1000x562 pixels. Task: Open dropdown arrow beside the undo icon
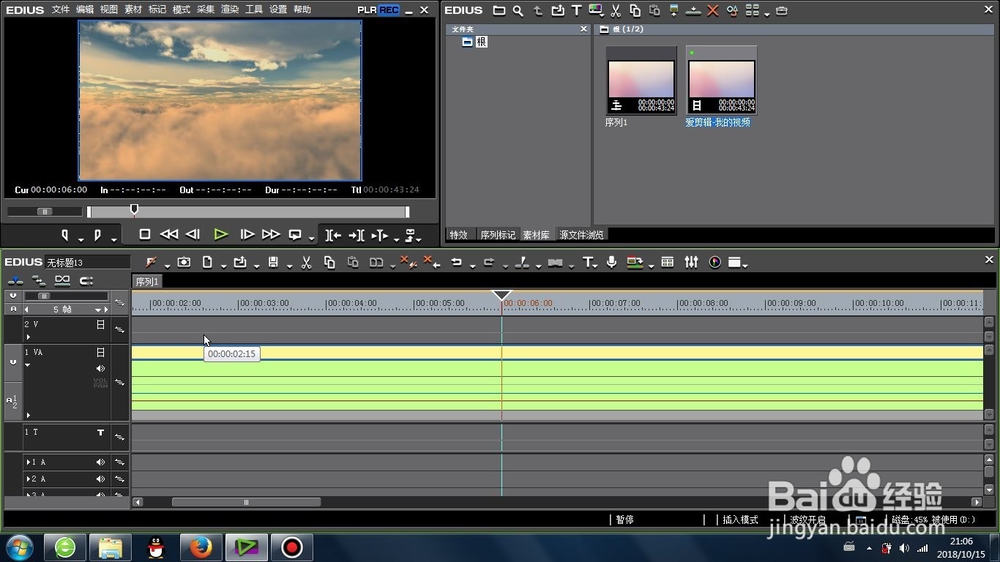click(473, 265)
